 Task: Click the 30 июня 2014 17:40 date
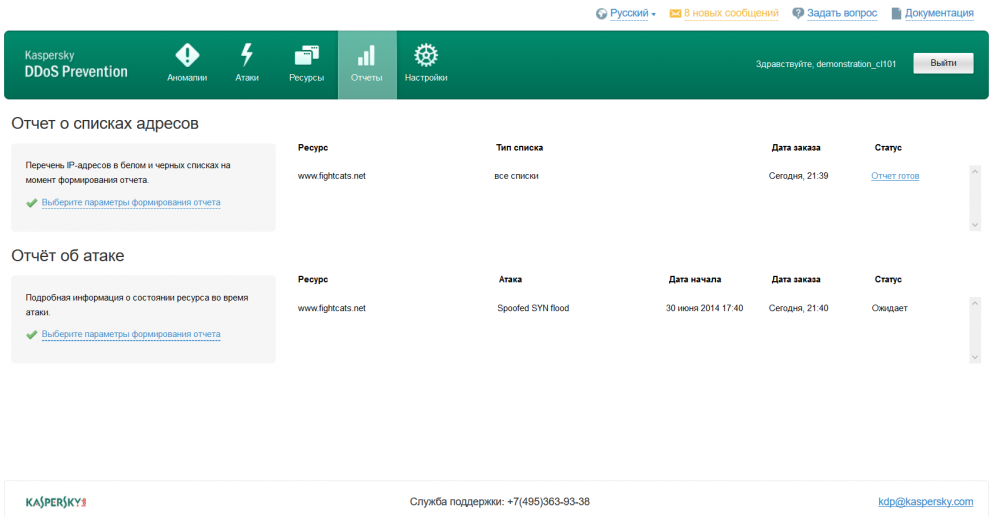click(704, 308)
